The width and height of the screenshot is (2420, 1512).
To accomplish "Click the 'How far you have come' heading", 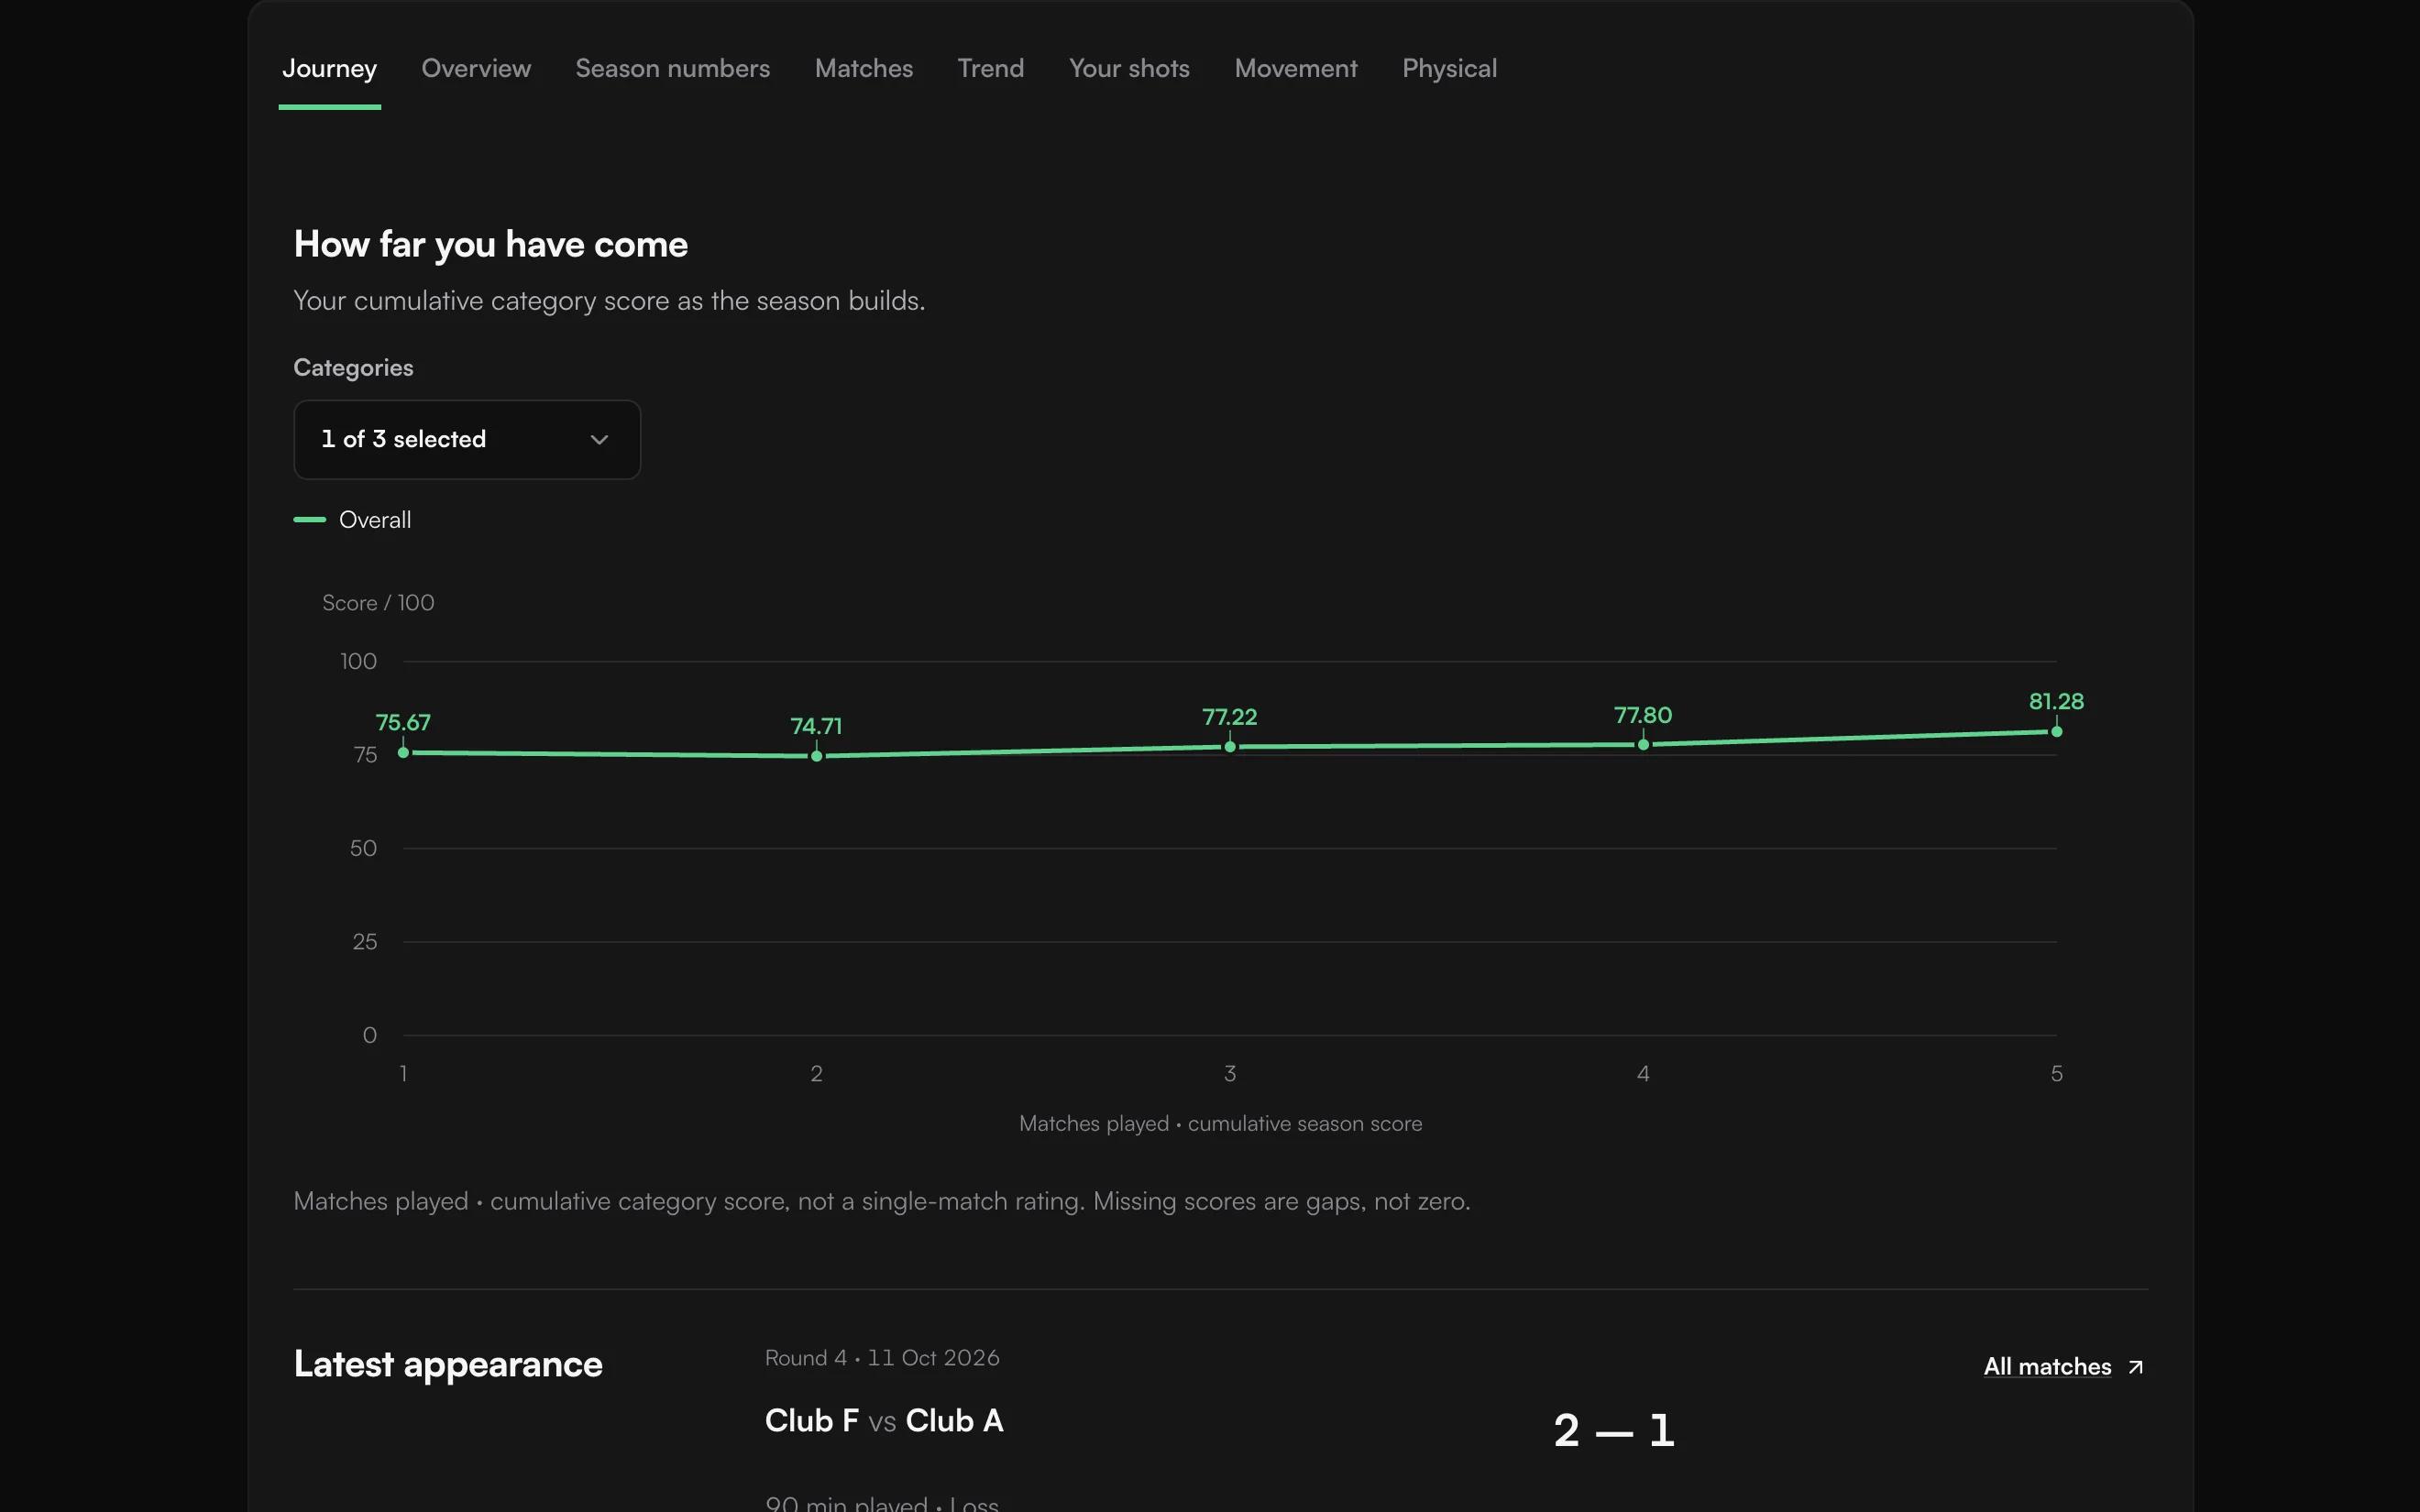I will coord(491,245).
